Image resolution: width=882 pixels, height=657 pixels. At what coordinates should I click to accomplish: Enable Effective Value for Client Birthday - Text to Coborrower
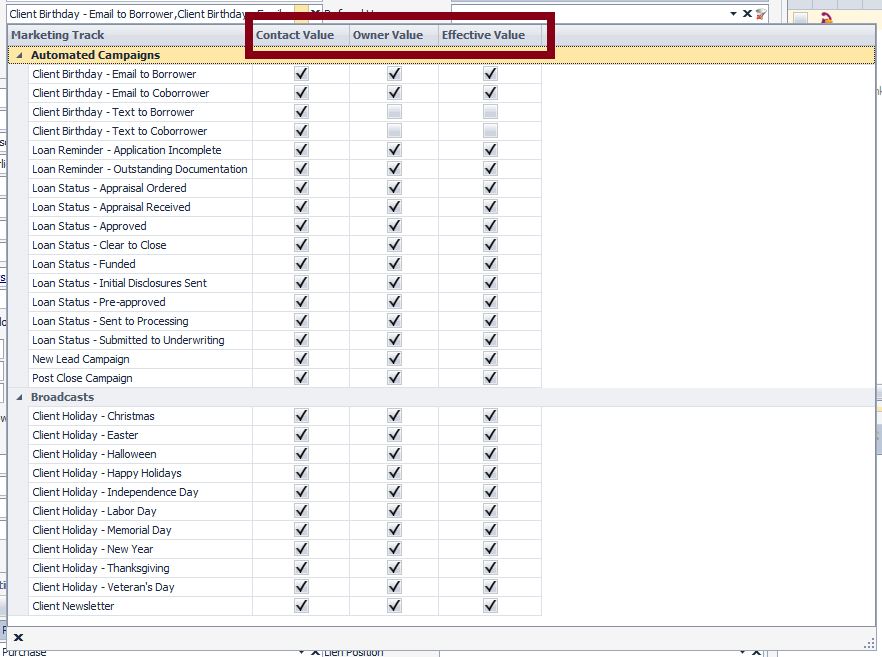click(489, 130)
